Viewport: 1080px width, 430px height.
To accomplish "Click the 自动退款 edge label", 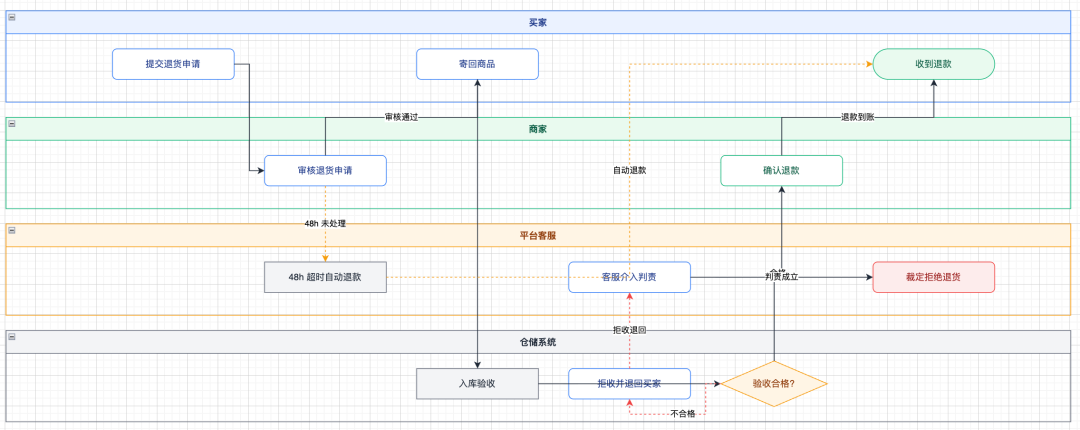I will [x=630, y=170].
